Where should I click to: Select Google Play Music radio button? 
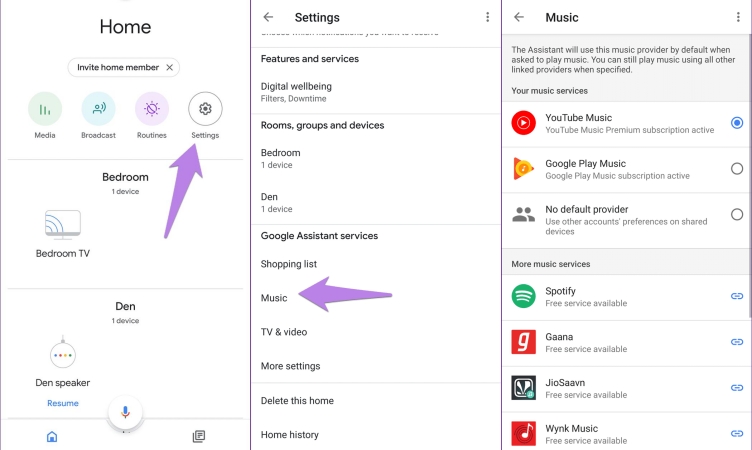coord(737,168)
